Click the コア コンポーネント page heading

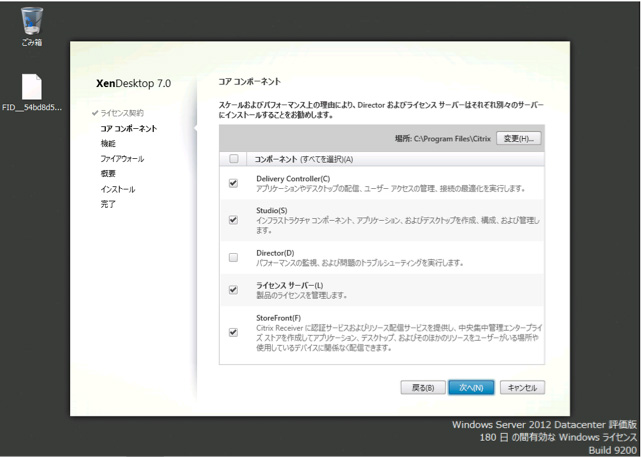249,81
